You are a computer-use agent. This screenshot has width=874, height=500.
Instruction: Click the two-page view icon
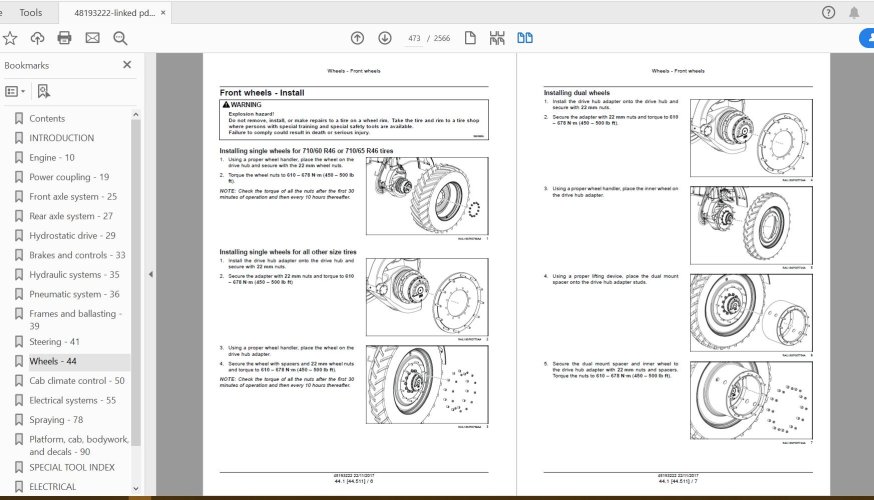525,38
